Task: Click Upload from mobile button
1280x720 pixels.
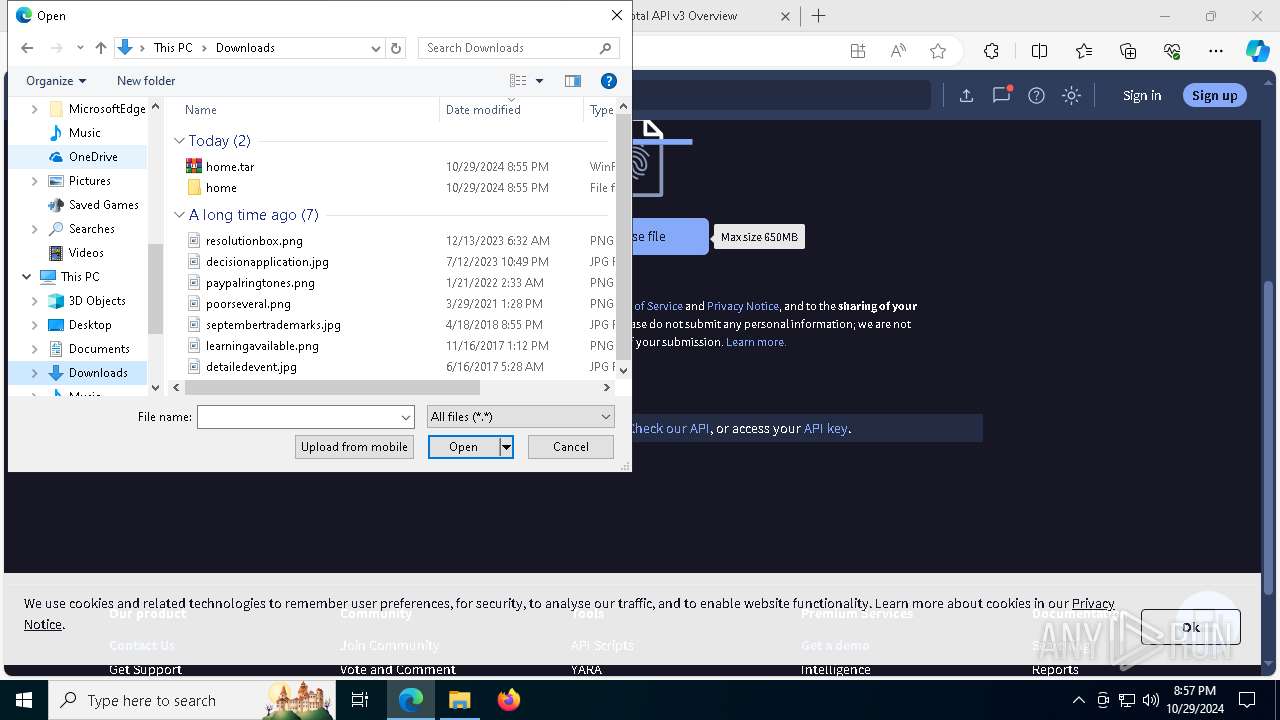Action: [x=354, y=447]
